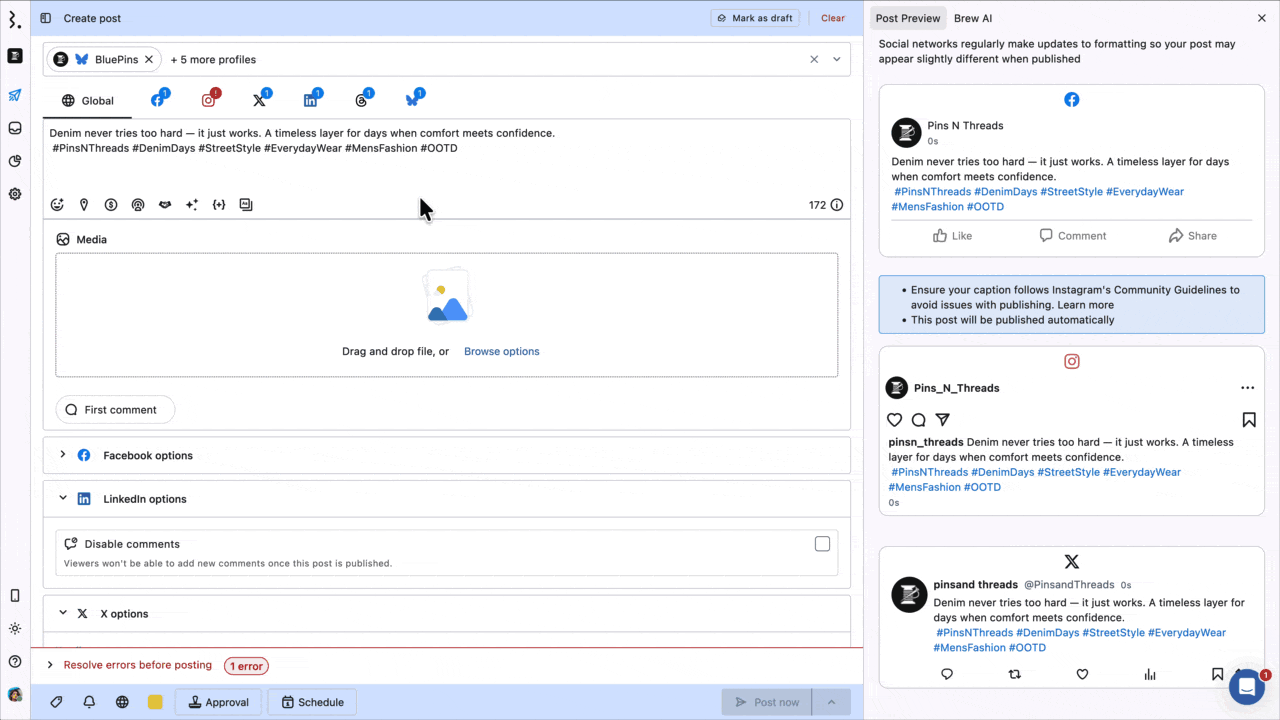This screenshot has height=720, width=1280.
Task: Click the location pin icon
Action: point(84,205)
